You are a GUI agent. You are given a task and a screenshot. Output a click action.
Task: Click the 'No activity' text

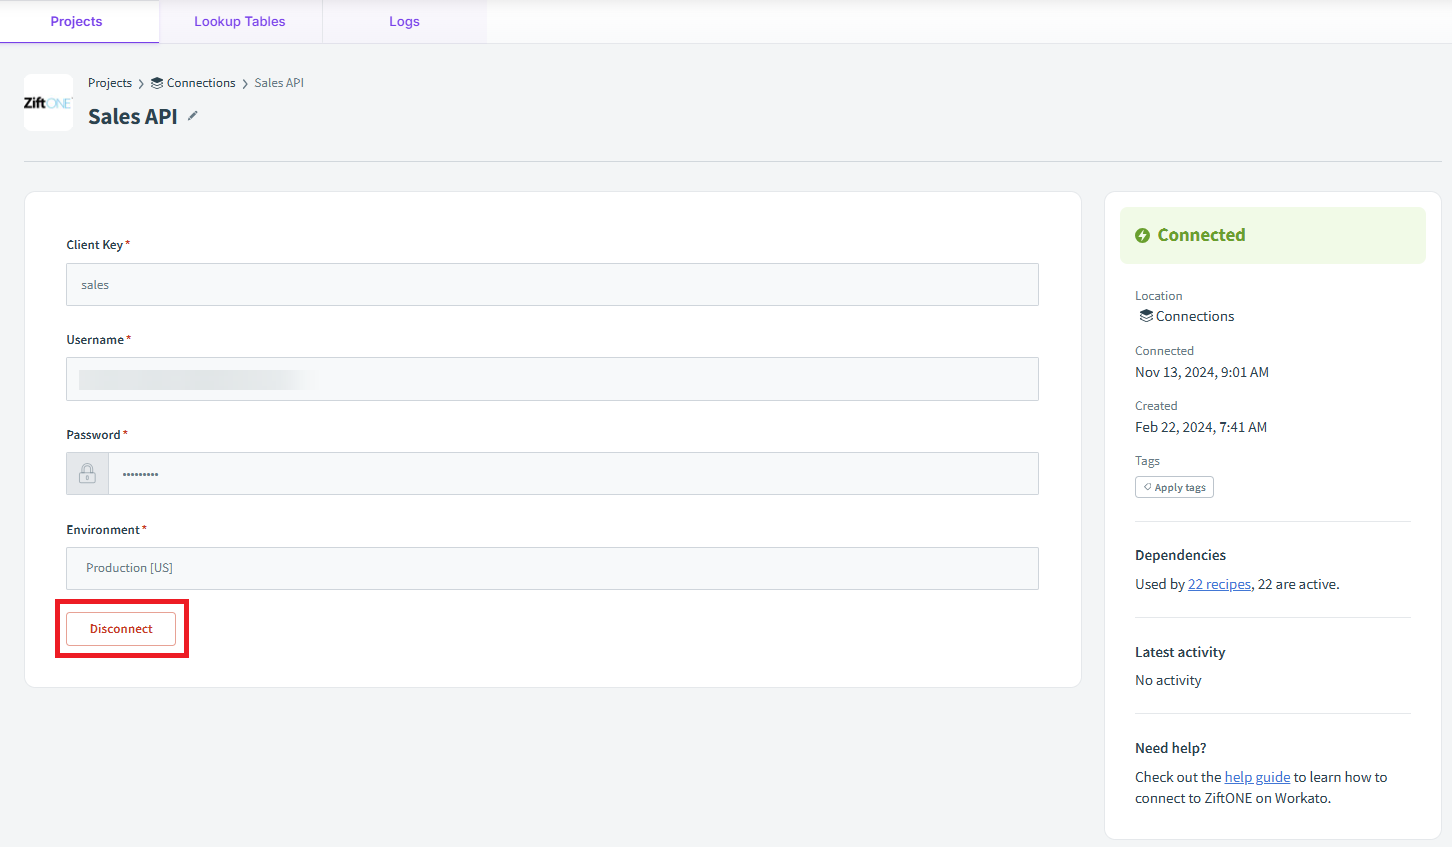coord(1168,680)
